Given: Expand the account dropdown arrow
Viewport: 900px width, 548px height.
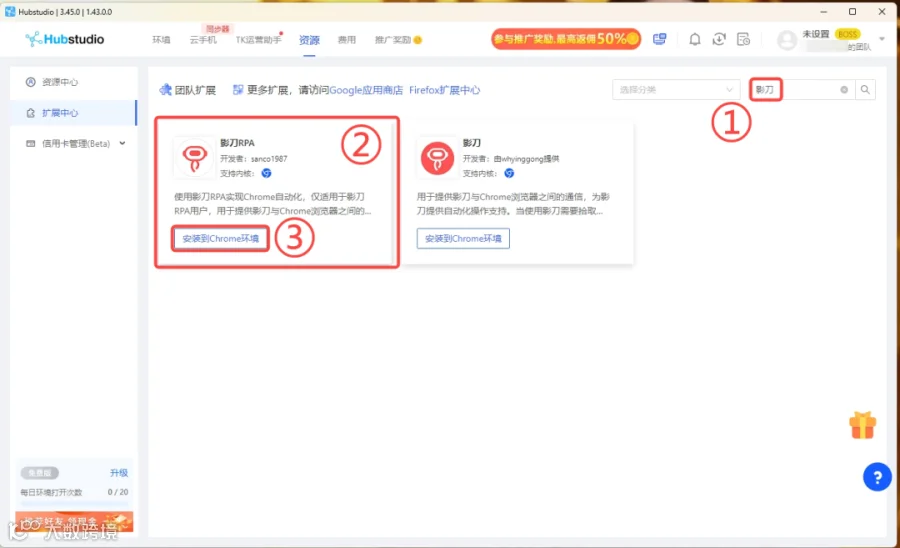Looking at the screenshot, I should [x=882, y=39].
